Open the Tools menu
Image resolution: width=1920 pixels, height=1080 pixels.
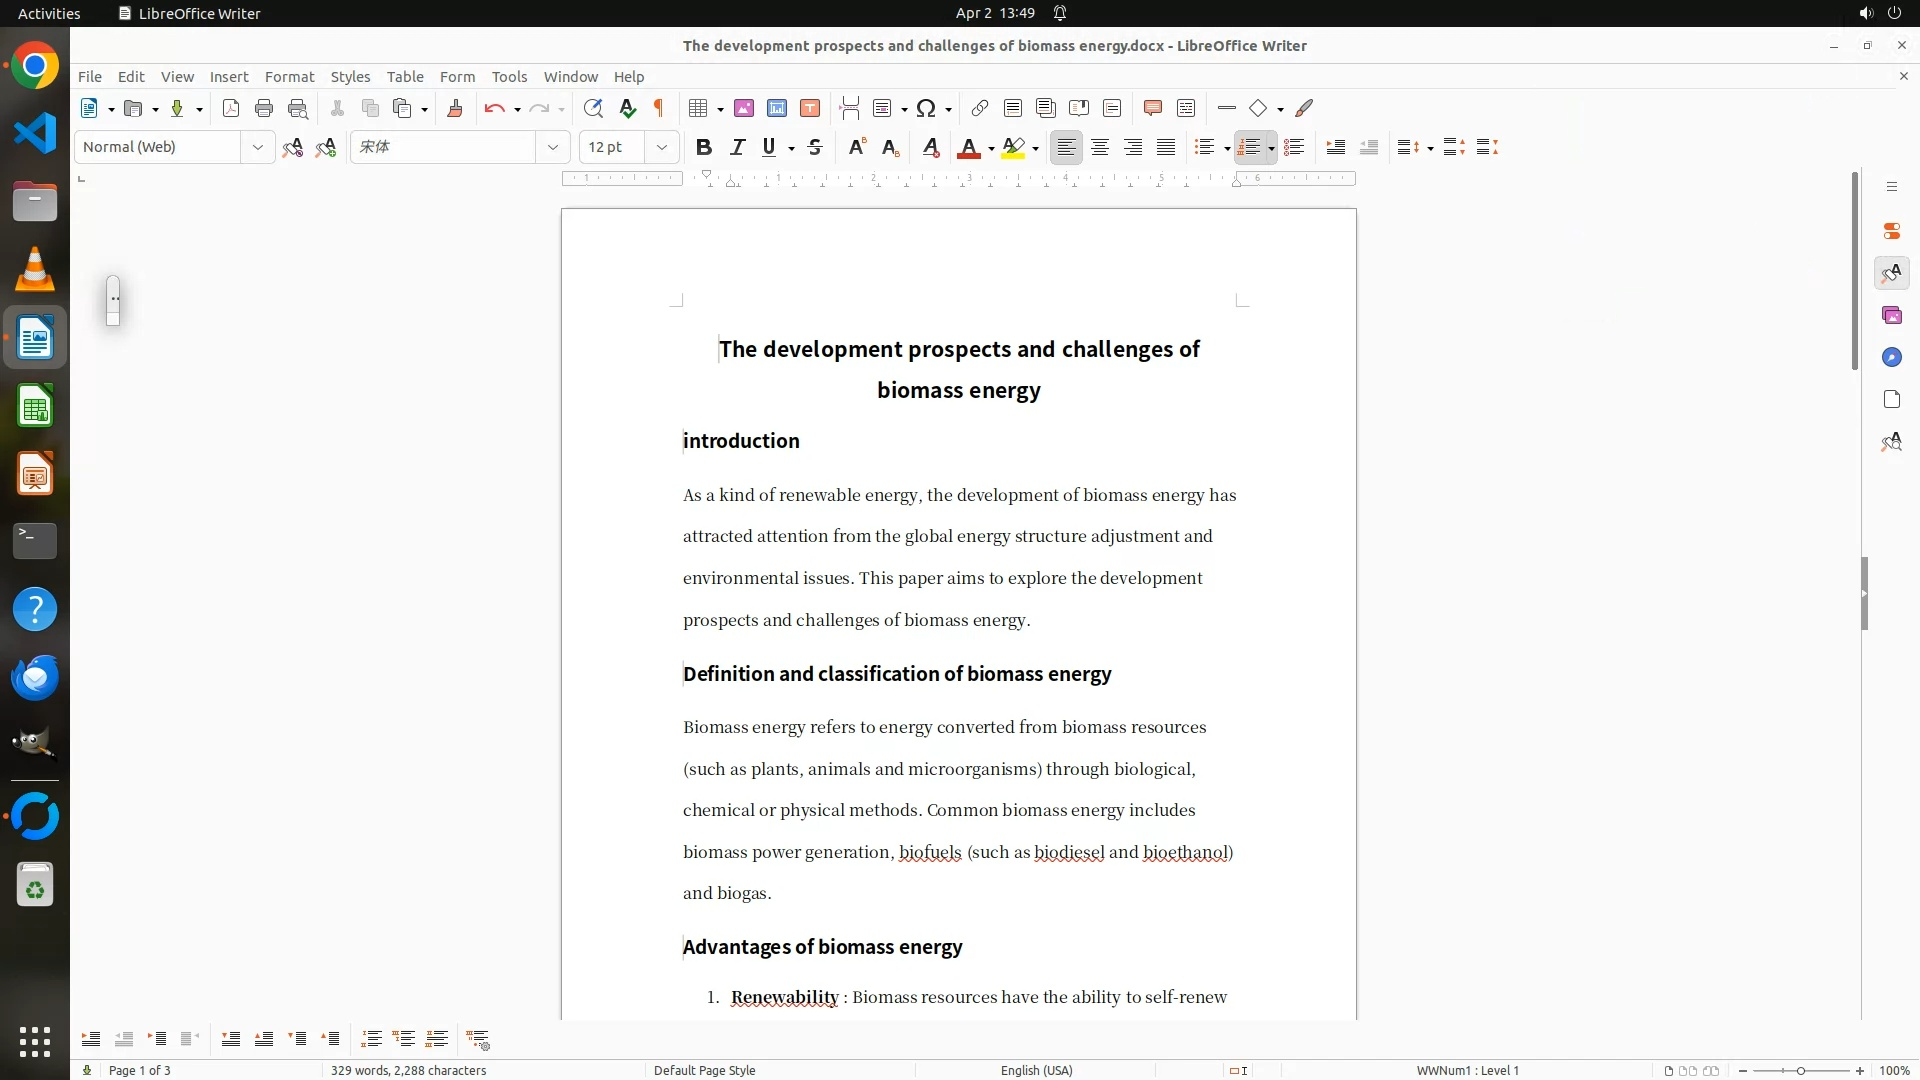[509, 76]
